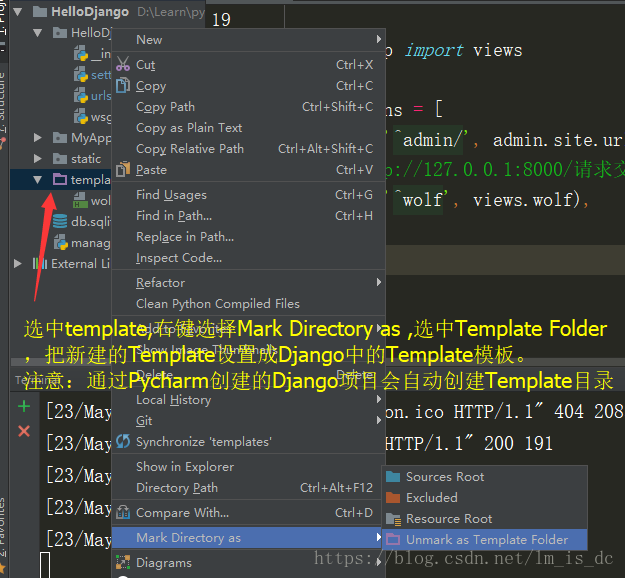Choose Cut from the context menu
Viewport: 625px width, 578px height.
248,65
